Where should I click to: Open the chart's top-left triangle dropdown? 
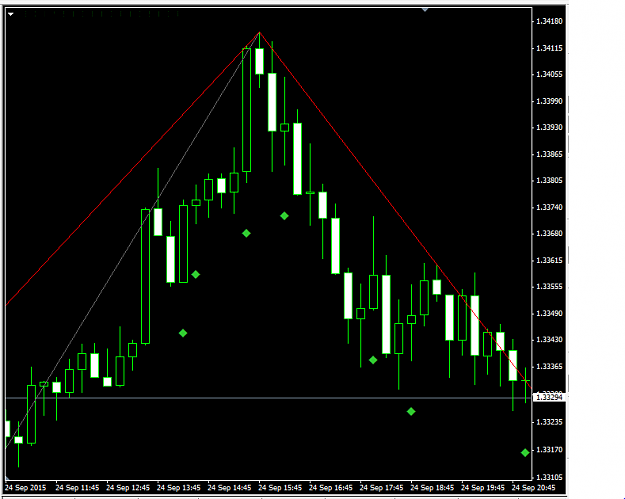11,14
